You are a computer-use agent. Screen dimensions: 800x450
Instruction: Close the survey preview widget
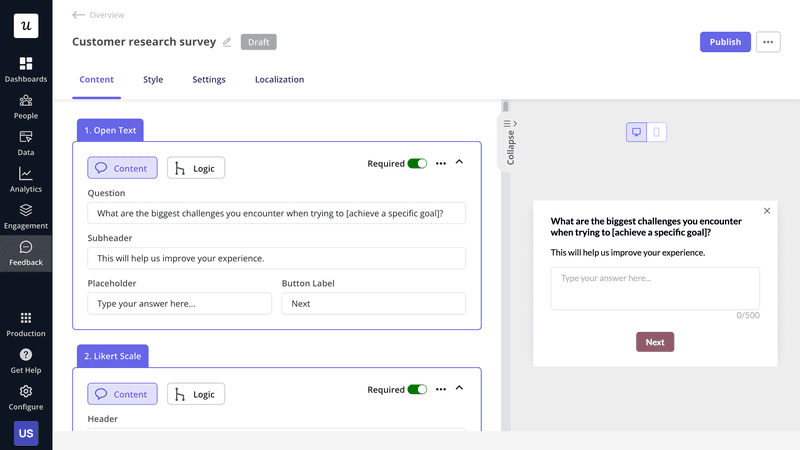(767, 211)
